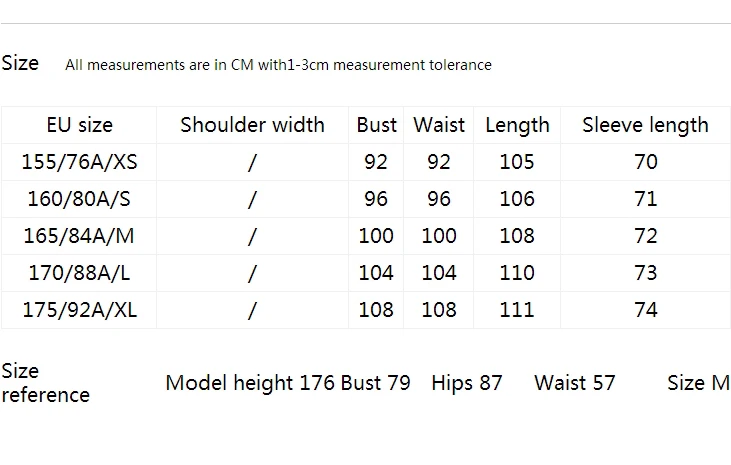Click the measurement tolerance note text
This screenshot has height=465, width=731.
click(x=278, y=65)
